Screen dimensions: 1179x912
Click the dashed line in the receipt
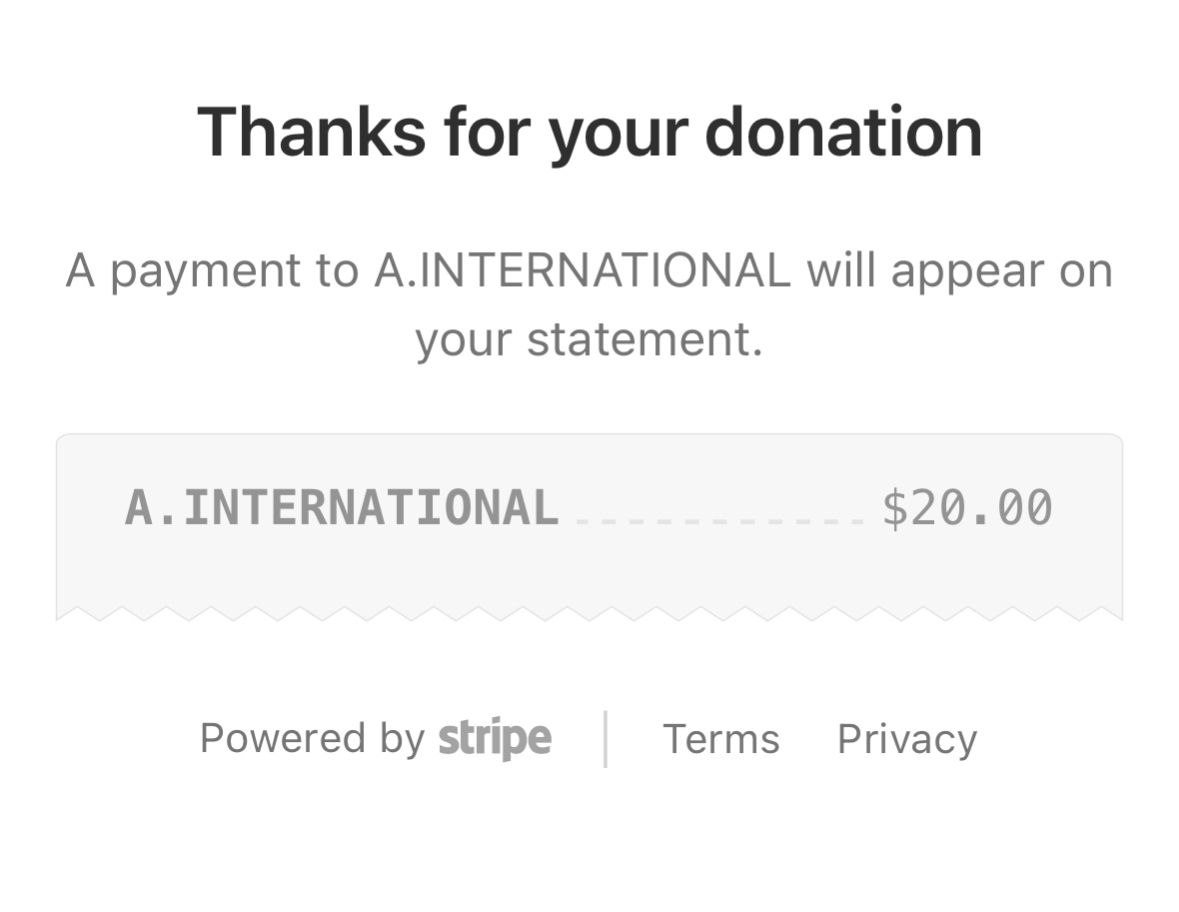720,521
